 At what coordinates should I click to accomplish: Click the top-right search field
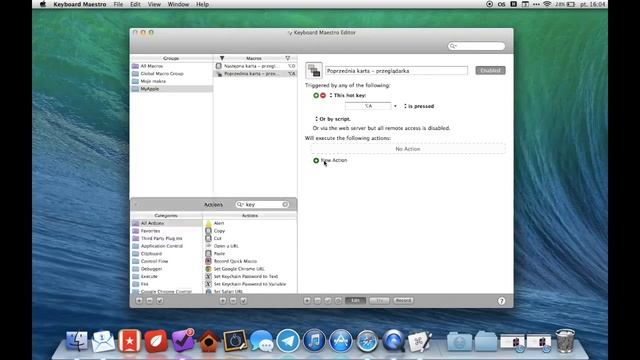(x=476, y=46)
